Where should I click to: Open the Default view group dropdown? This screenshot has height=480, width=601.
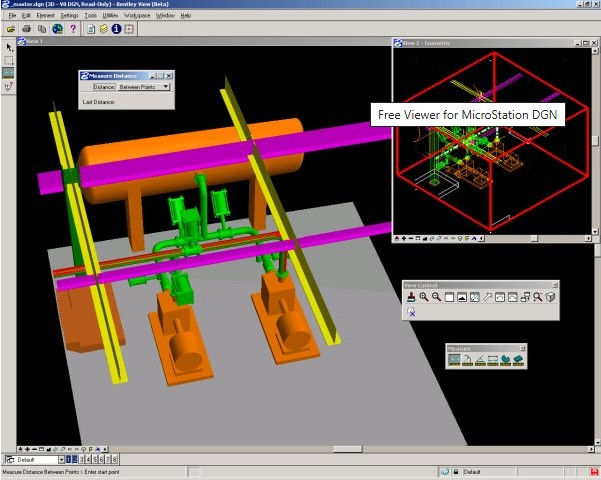[59, 459]
